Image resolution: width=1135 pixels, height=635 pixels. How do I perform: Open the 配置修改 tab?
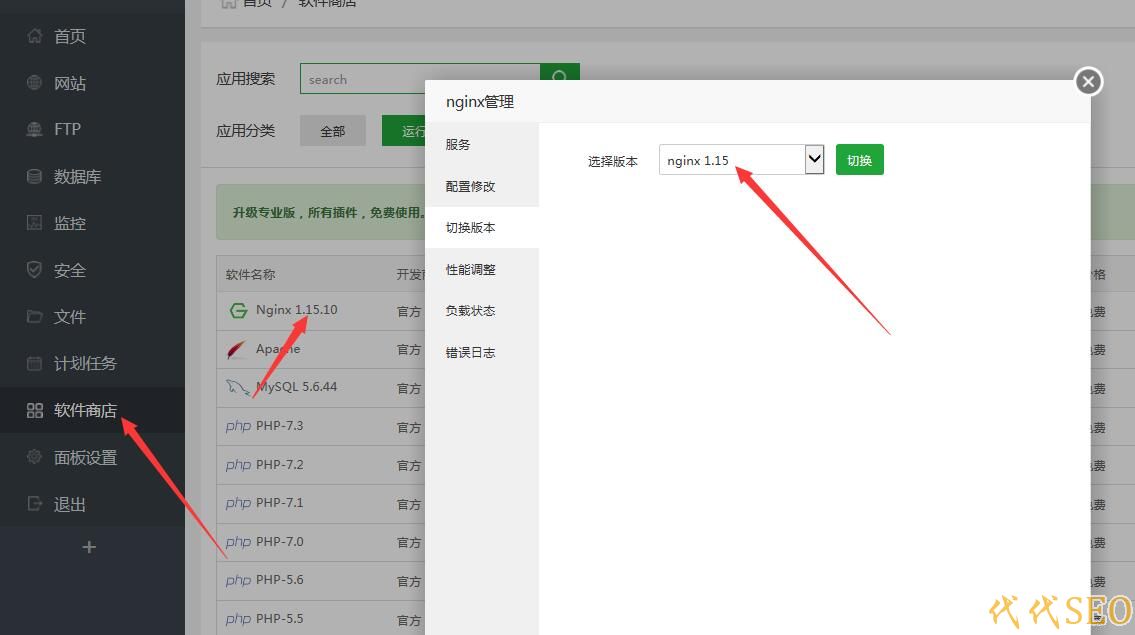tap(470, 187)
